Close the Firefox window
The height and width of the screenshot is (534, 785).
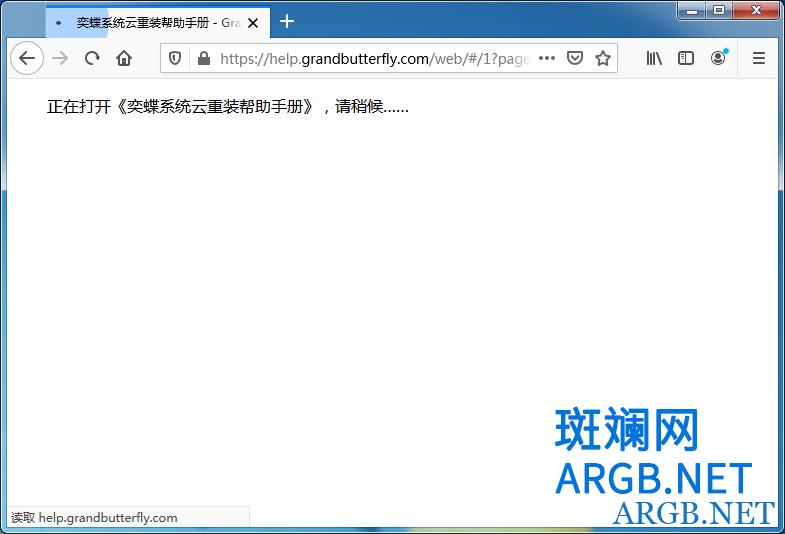tap(756, 11)
